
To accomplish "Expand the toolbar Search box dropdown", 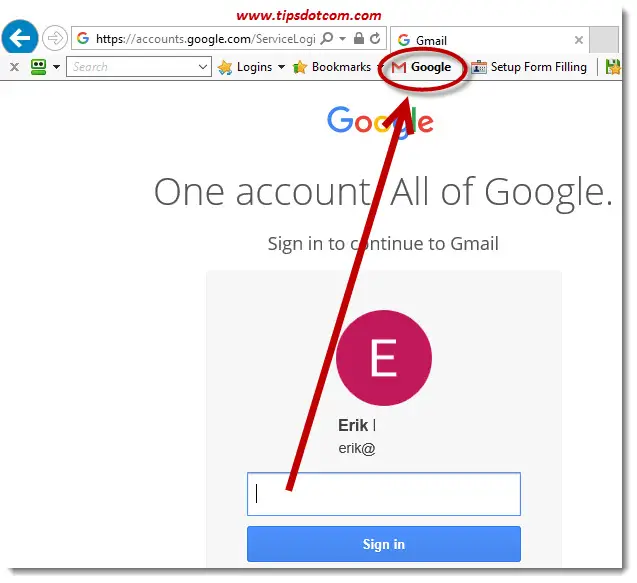I will click(203, 67).
